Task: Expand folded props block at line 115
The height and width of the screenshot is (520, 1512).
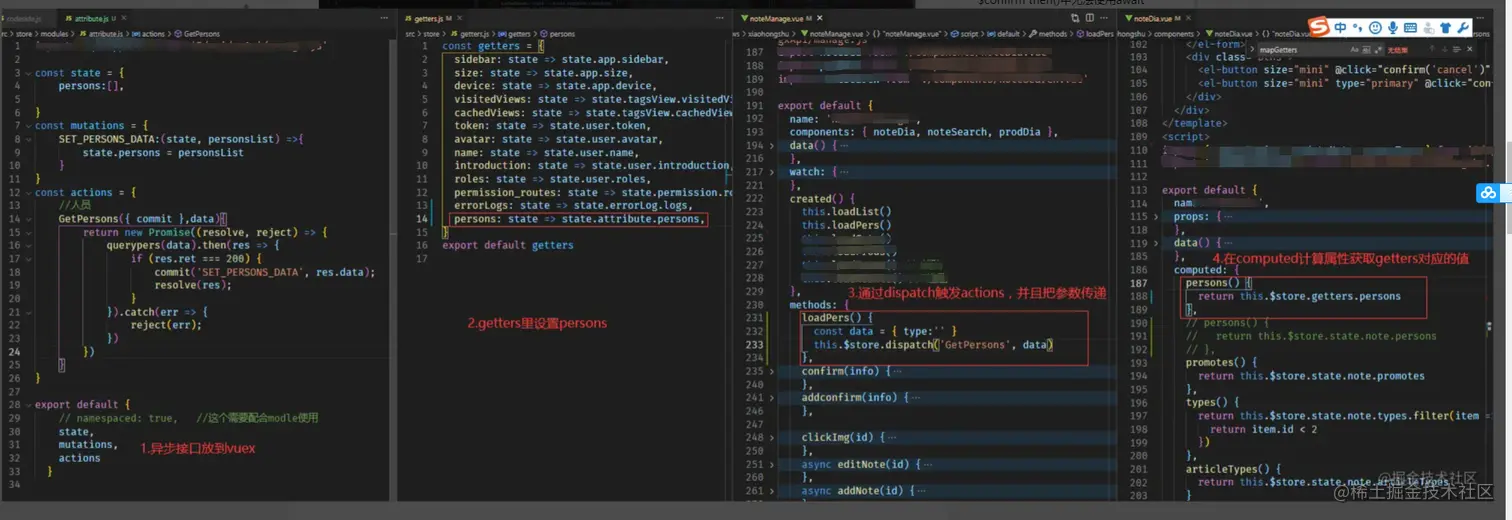Action: click(x=1157, y=216)
